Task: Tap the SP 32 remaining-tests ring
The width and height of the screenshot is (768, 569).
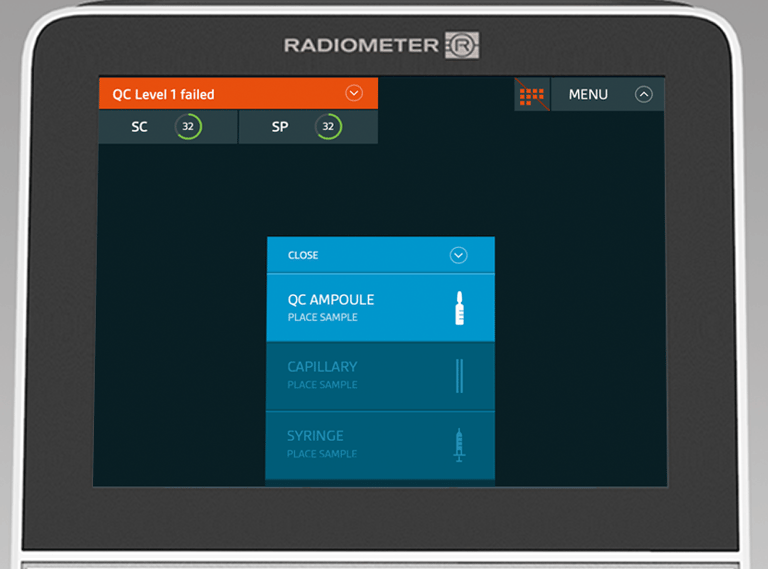Action: coord(328,126)
